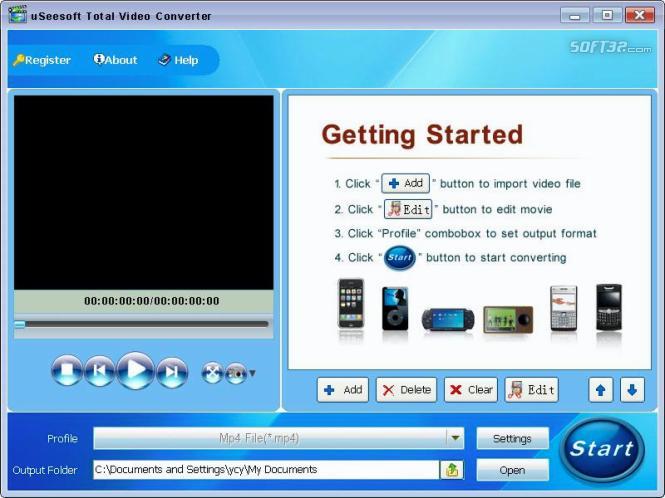The image size is (665, 498).
Task: Click the small Start illustration in step 4
Action: coord(400,257)
